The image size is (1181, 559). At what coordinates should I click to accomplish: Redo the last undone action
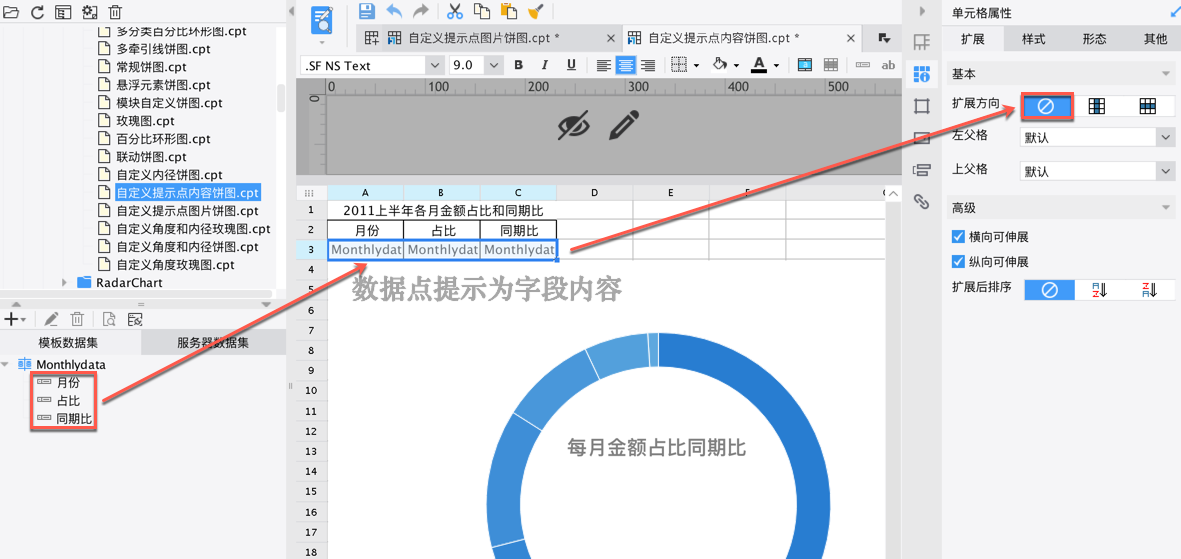coord(421,11)
